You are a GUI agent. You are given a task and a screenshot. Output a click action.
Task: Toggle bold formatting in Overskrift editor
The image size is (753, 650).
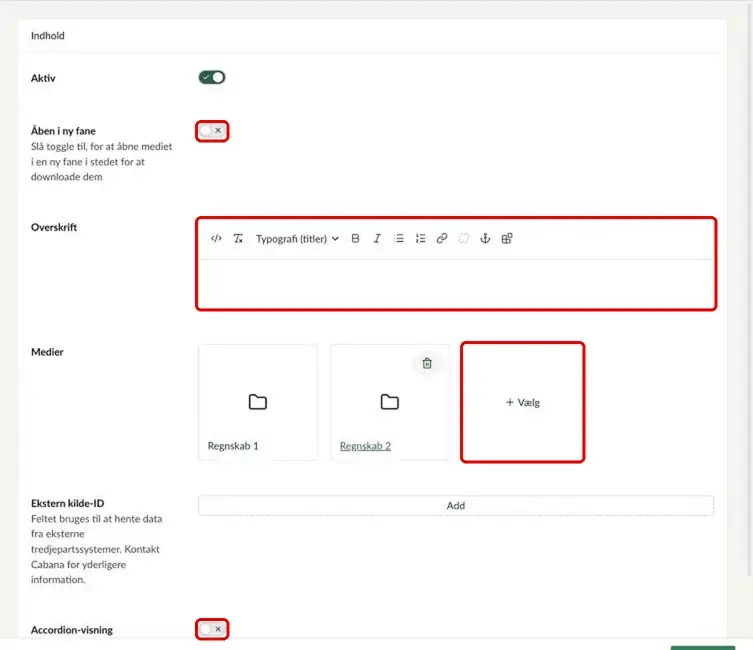(x=355, y=239)
